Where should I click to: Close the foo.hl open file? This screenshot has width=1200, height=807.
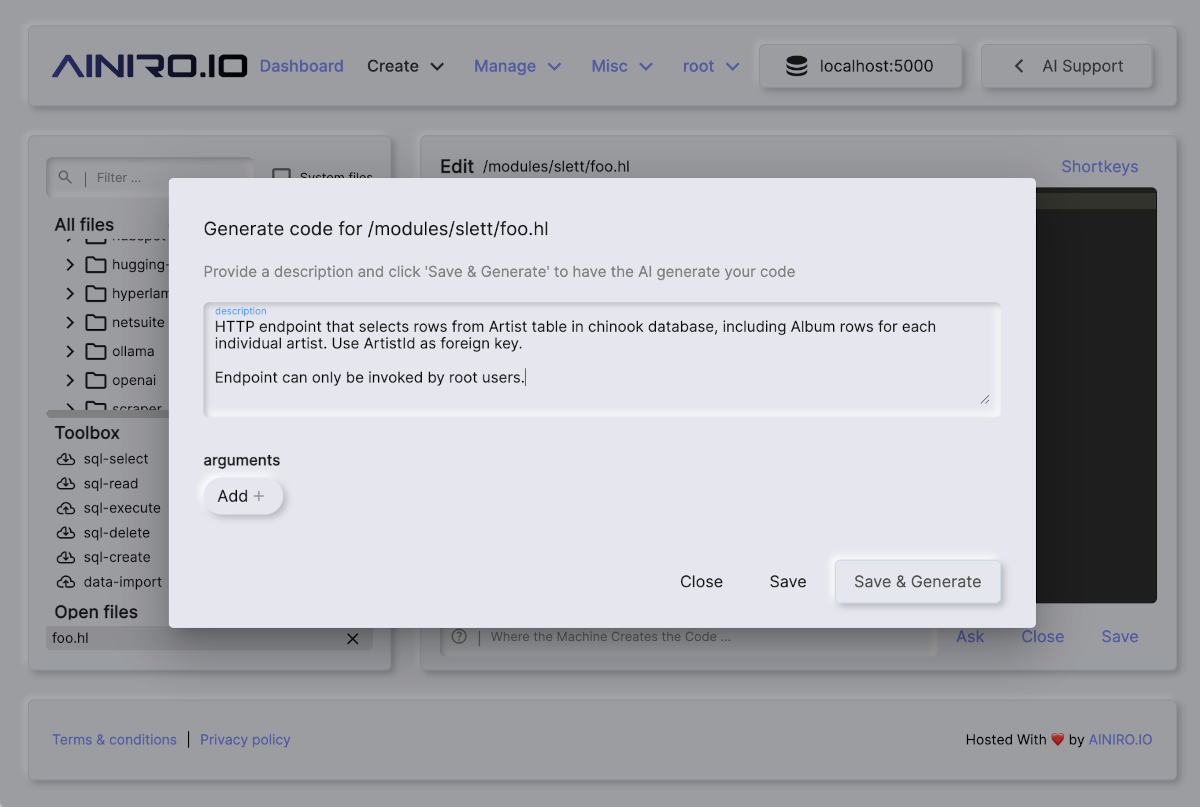click(352, 638)
